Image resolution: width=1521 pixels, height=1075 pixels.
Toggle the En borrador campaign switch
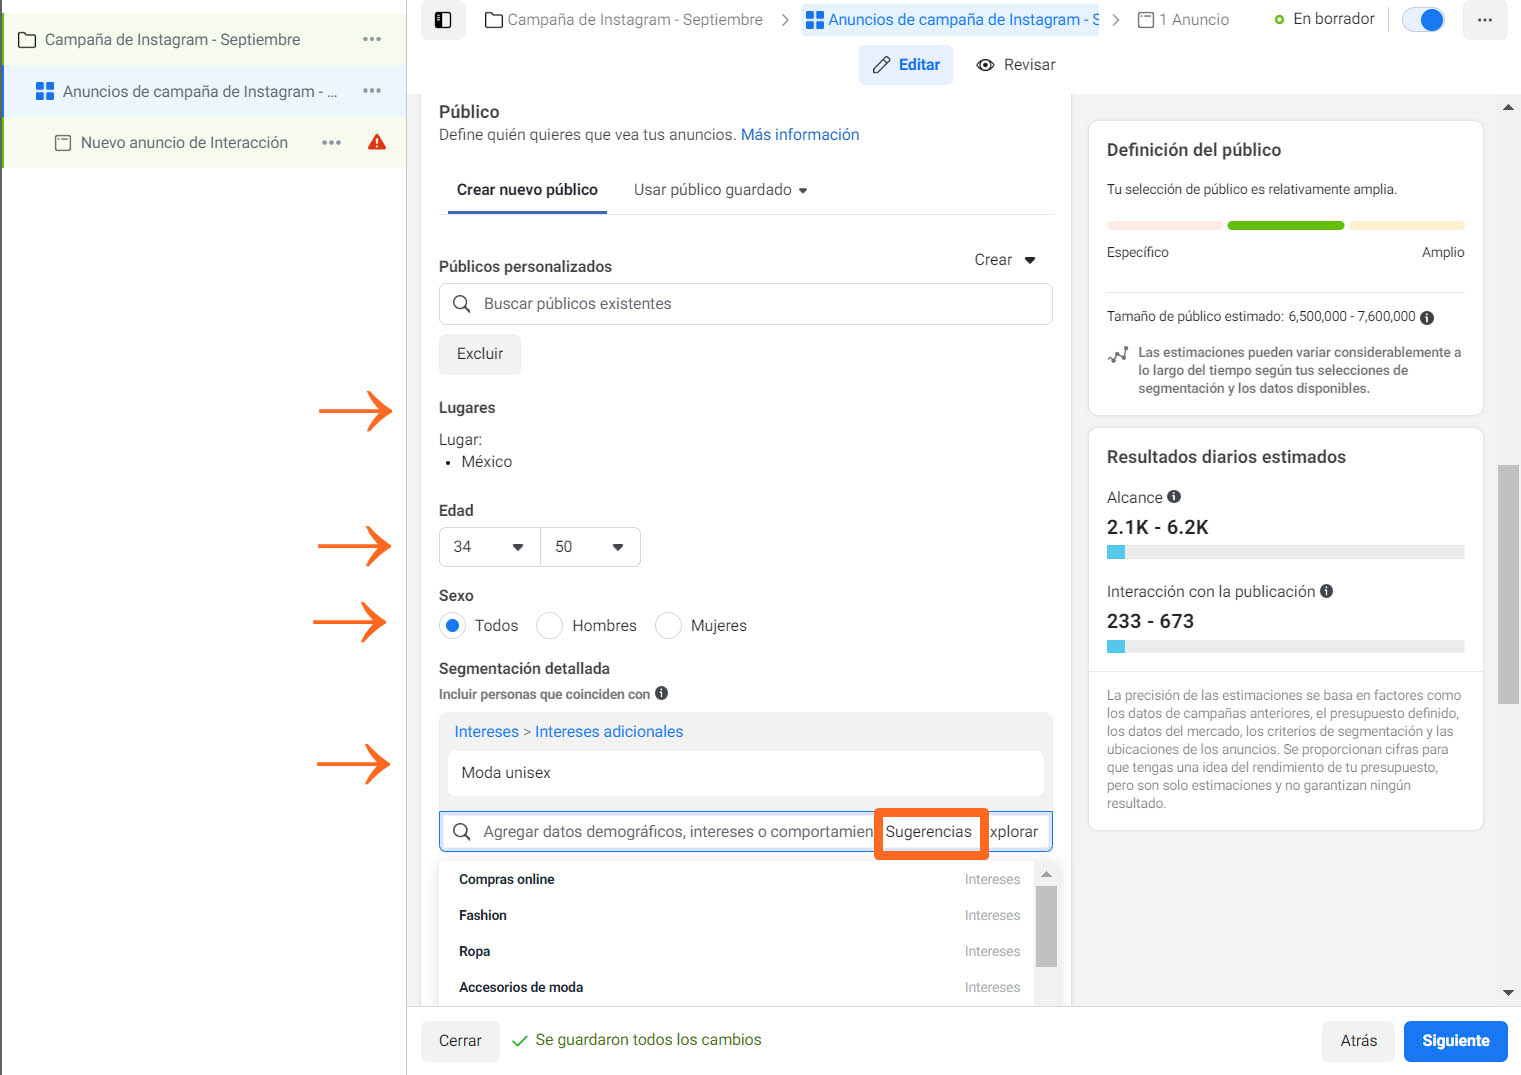(x=1422, y=20)
